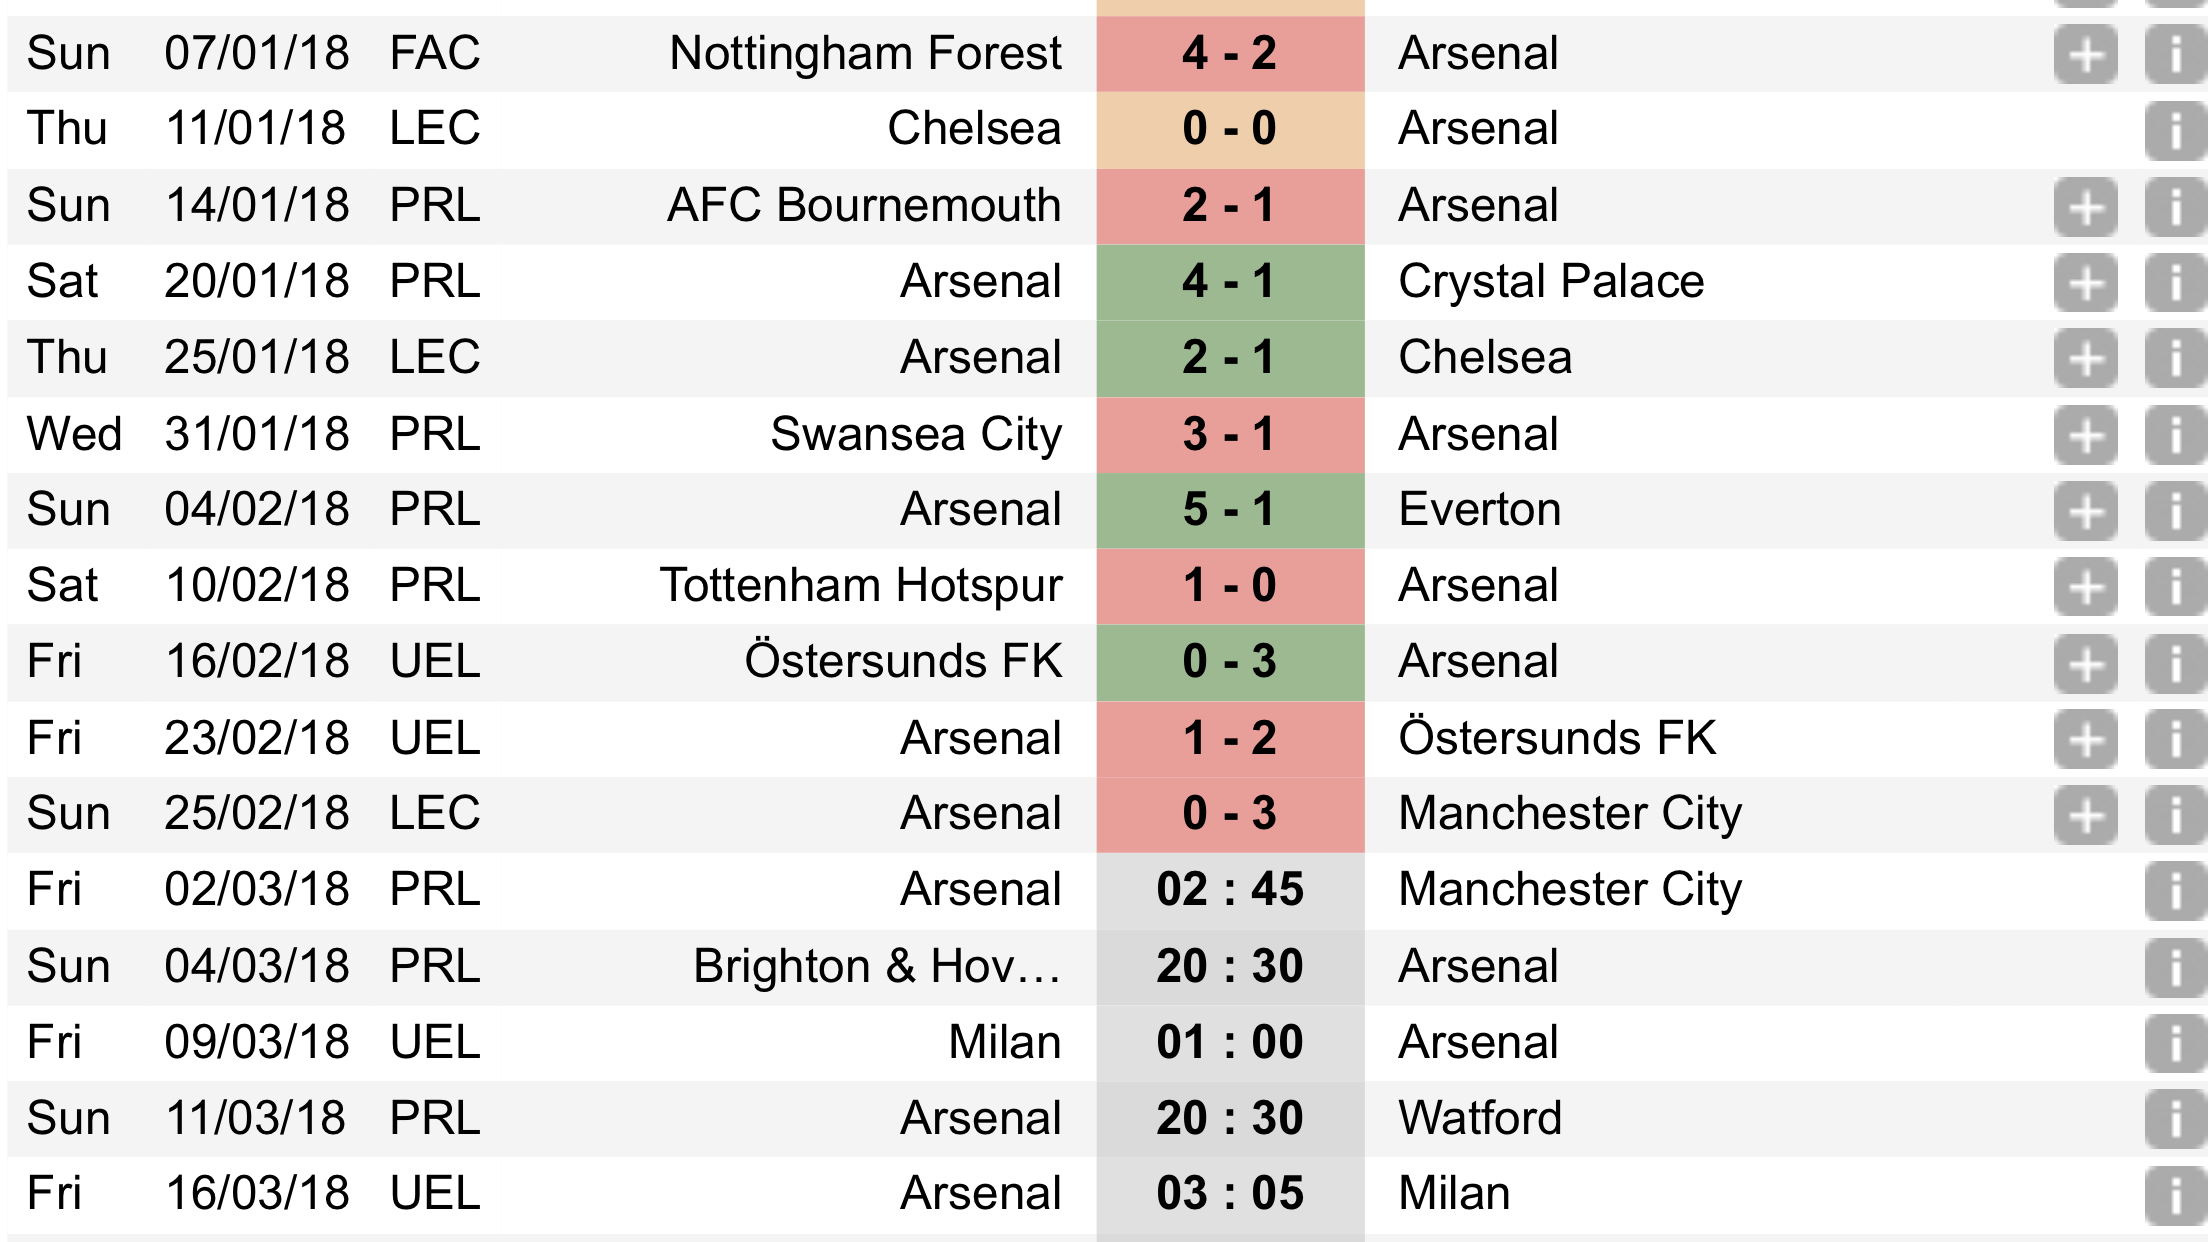The image size is (2208, 1242).
Task: Open Milan team link on 09/03/18
Action: 1004,1042
